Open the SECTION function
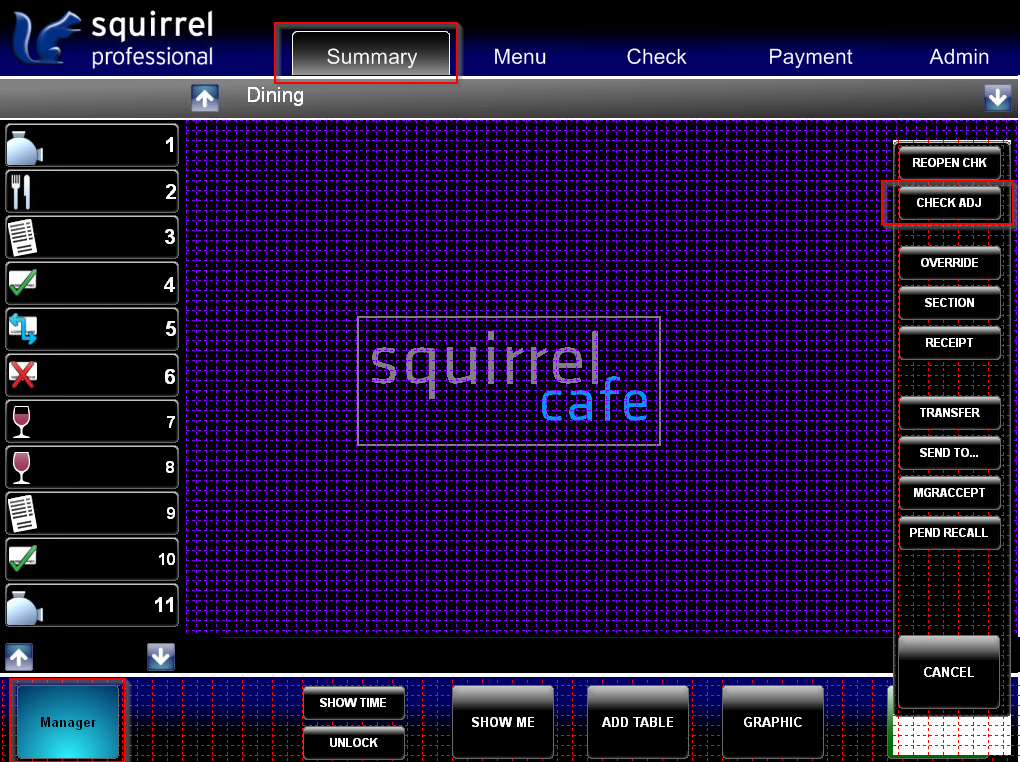This screenshot has width=1020, height=762. 949,303
